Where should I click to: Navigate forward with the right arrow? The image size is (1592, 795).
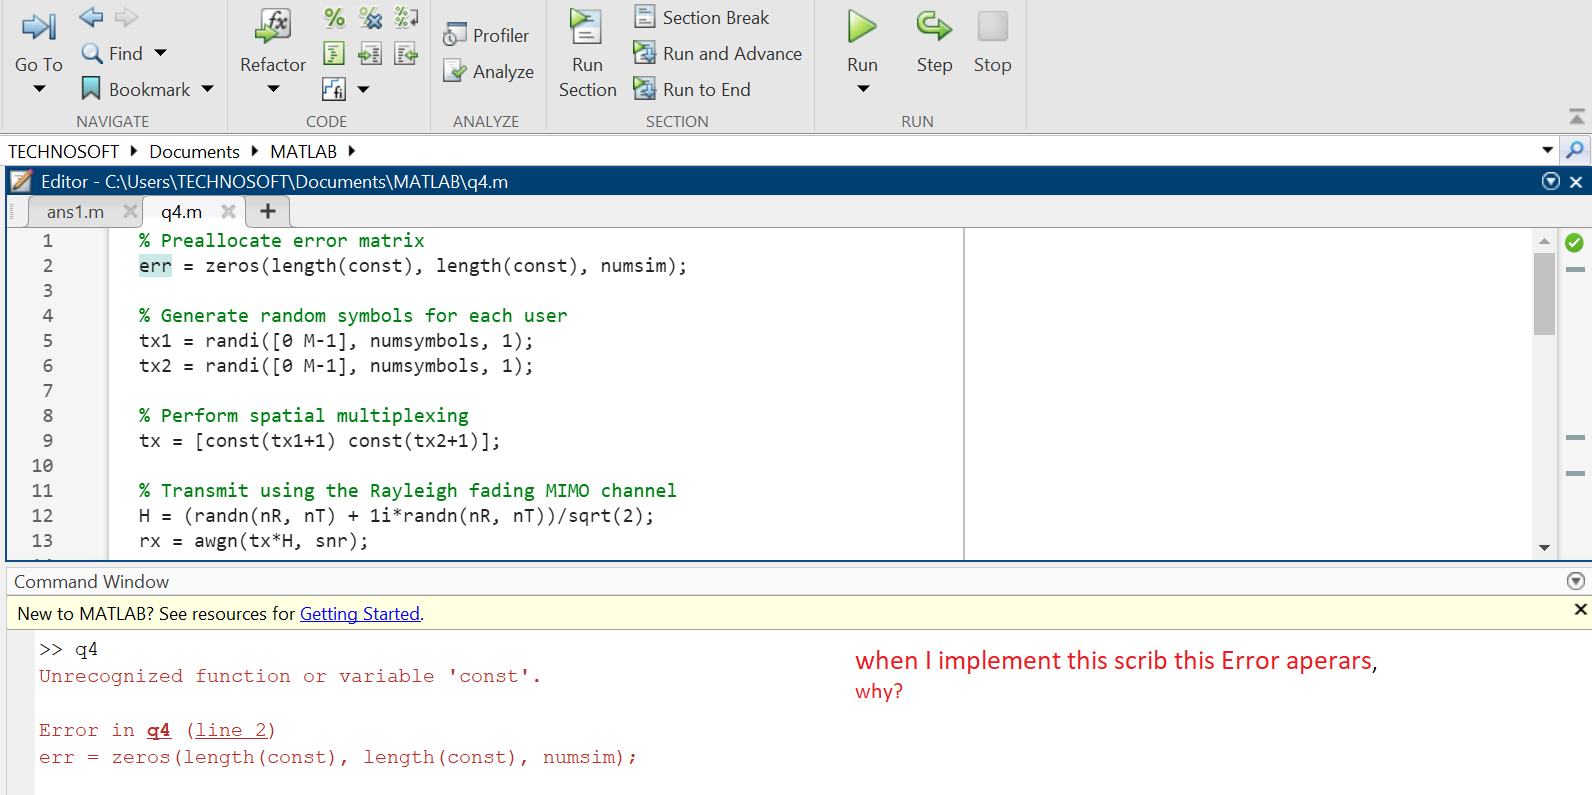click(x=127, y=17)
